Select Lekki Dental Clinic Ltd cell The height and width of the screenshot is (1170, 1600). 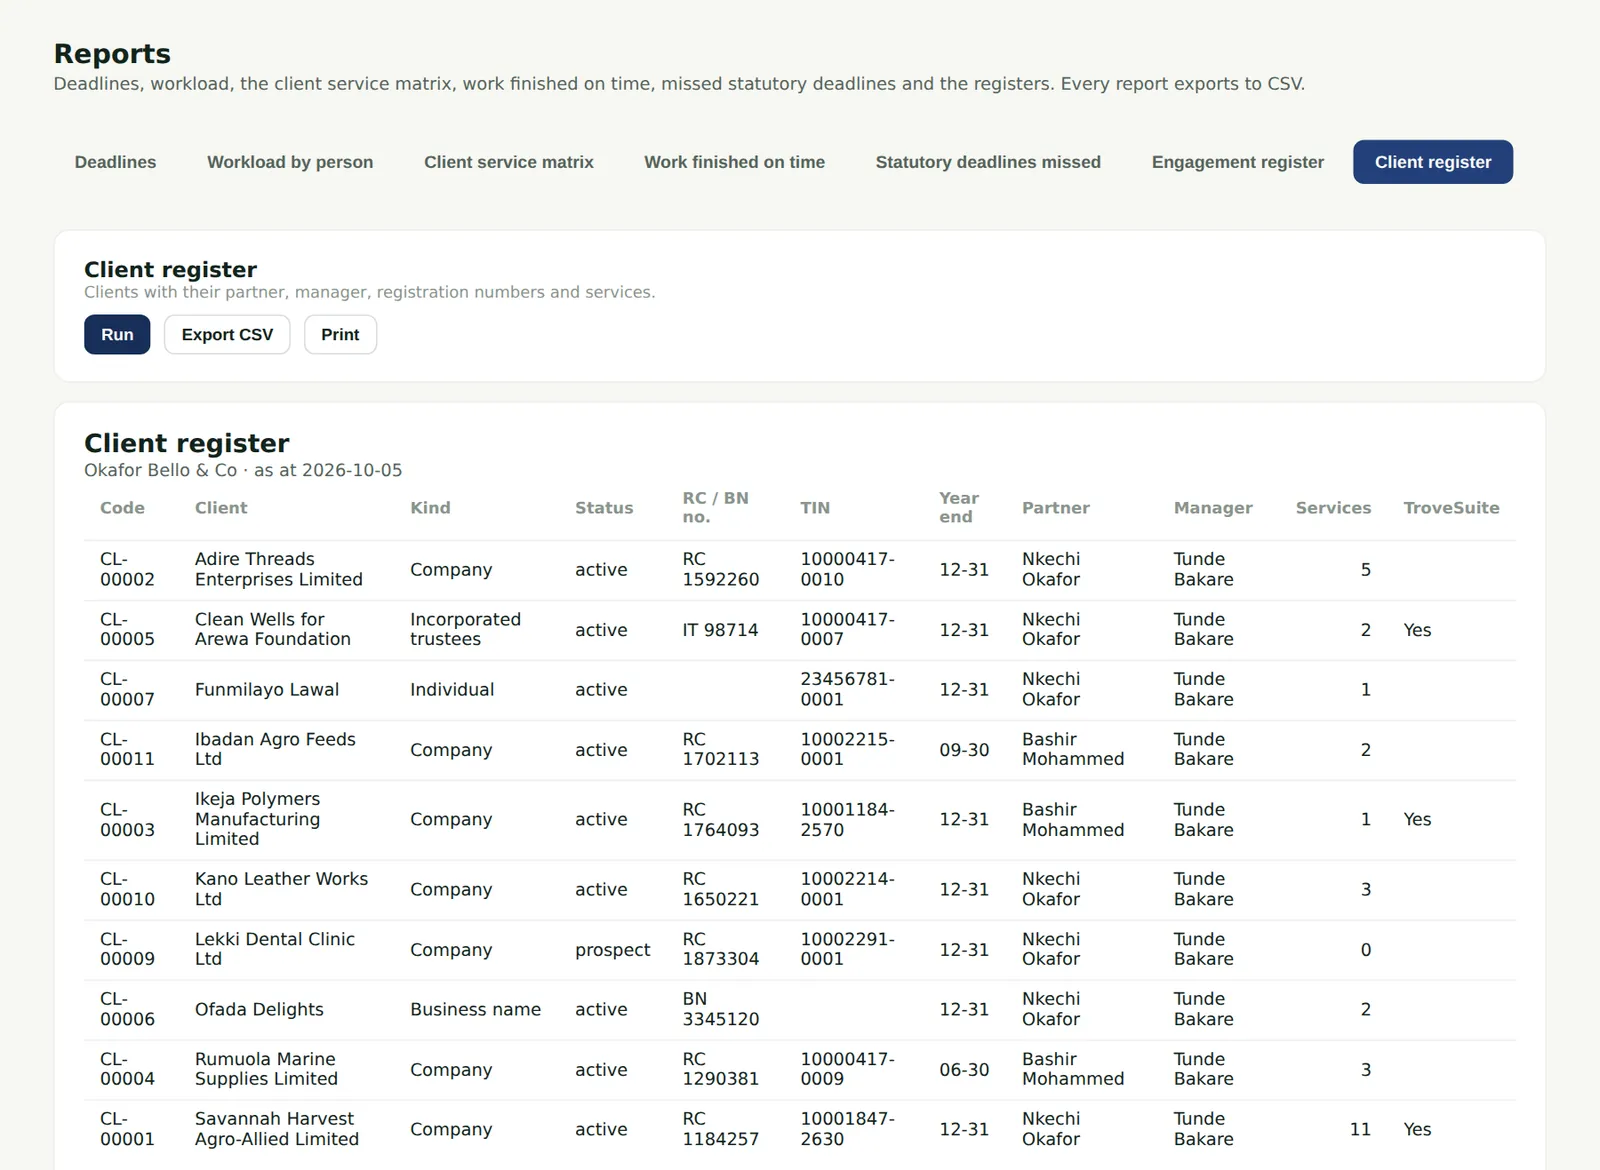[275, 949]
